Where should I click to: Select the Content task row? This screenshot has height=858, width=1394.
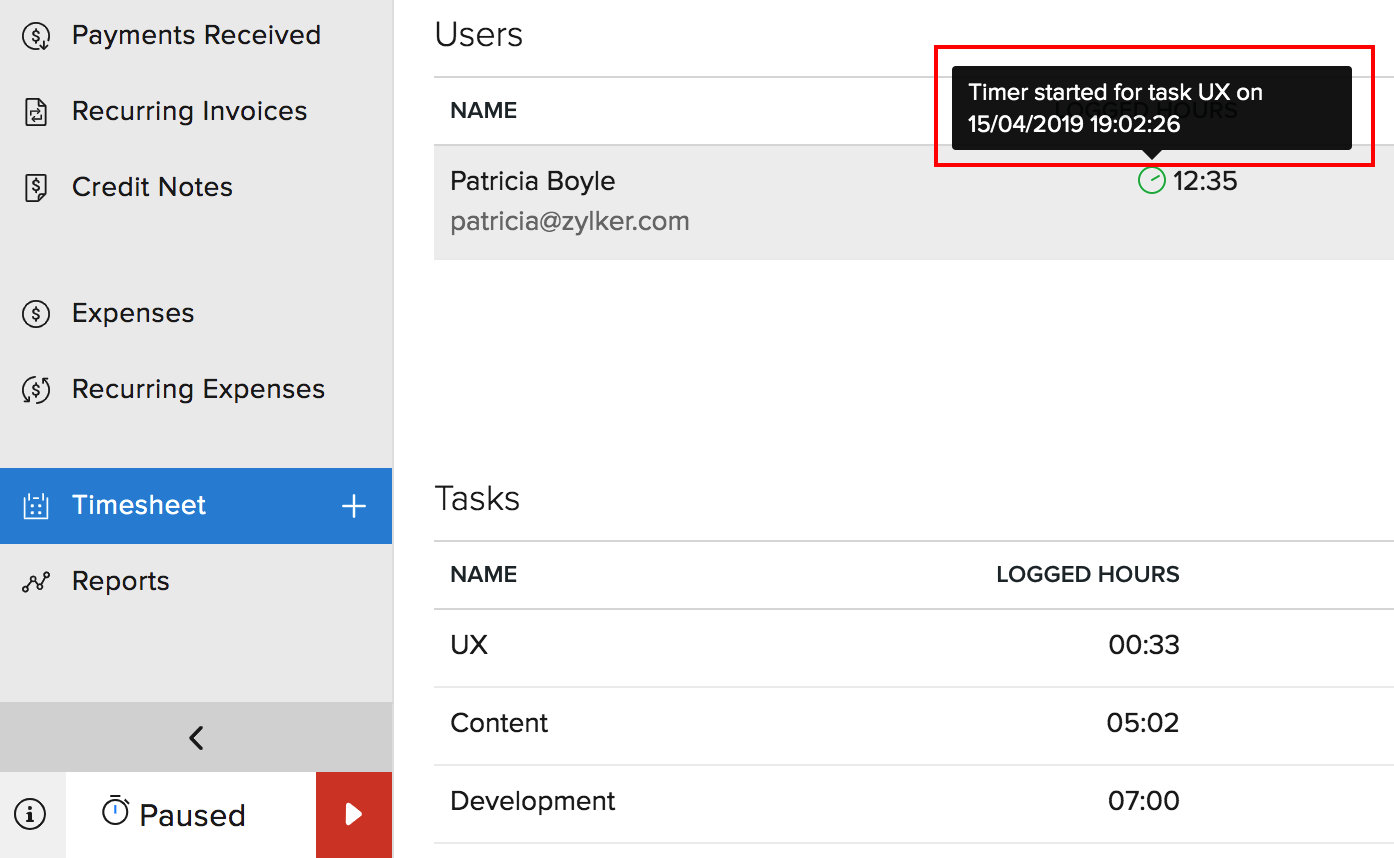pos(499,722)
